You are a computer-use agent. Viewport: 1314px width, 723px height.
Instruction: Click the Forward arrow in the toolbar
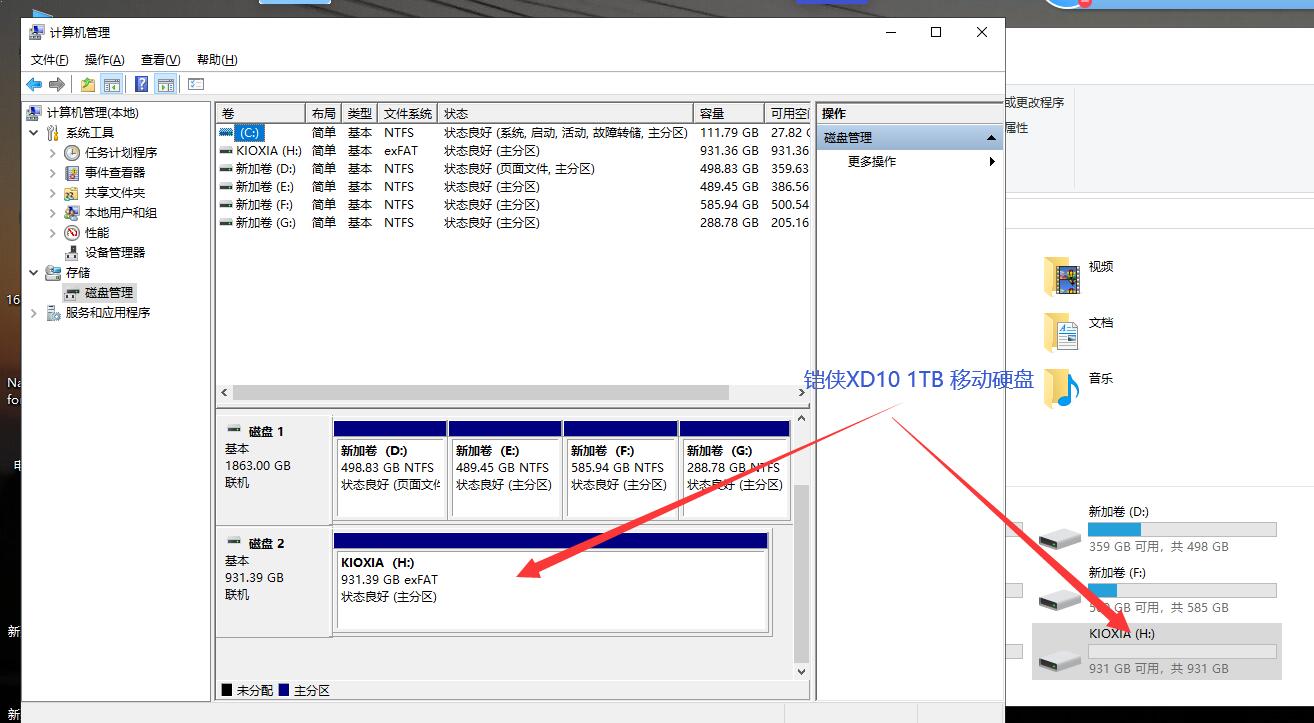tap(57, 85)
